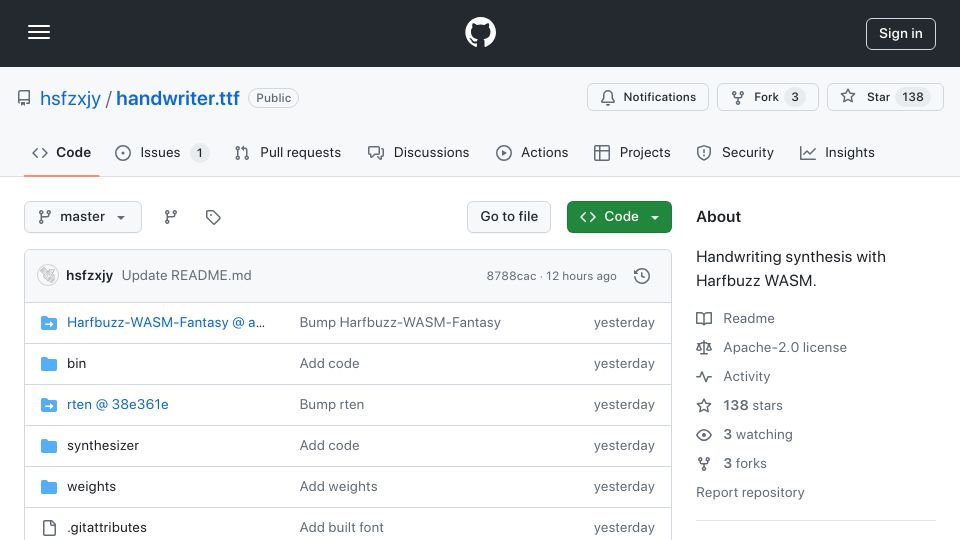Image resolution: width=960 pixels, height=540 pixels.
Task: Open the Insights tab
Action: tap(837, 152)
